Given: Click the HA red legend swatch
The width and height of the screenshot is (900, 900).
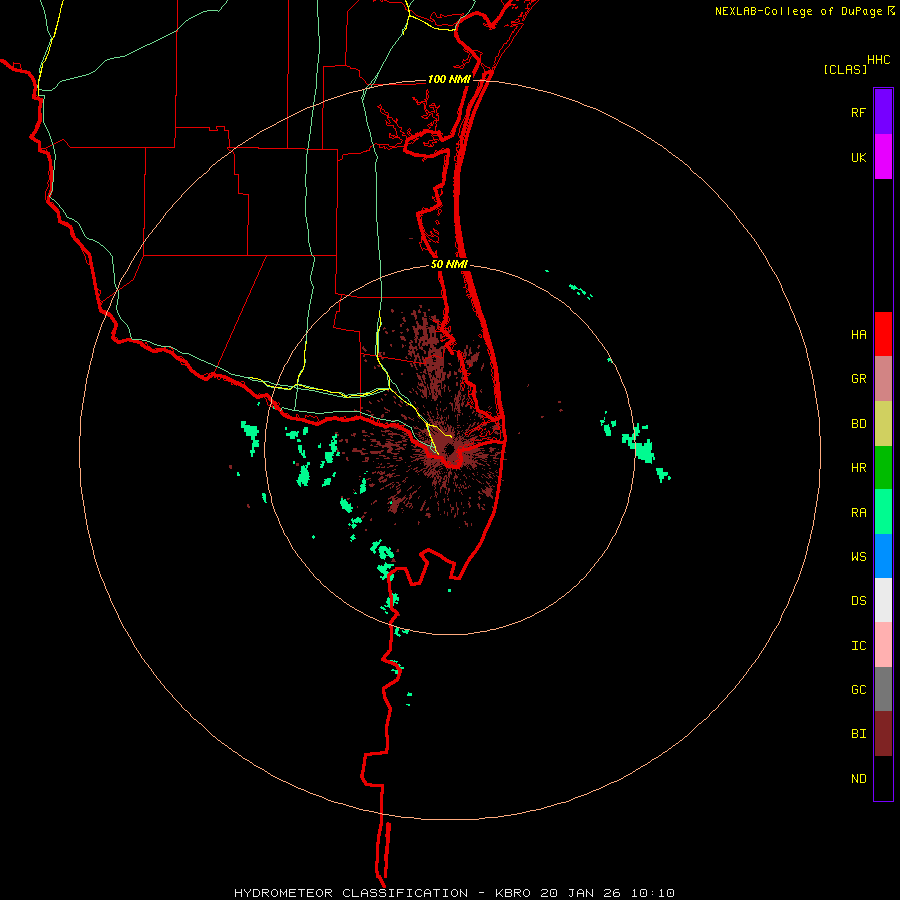Looking at the screenshot, I should (883, 334).
